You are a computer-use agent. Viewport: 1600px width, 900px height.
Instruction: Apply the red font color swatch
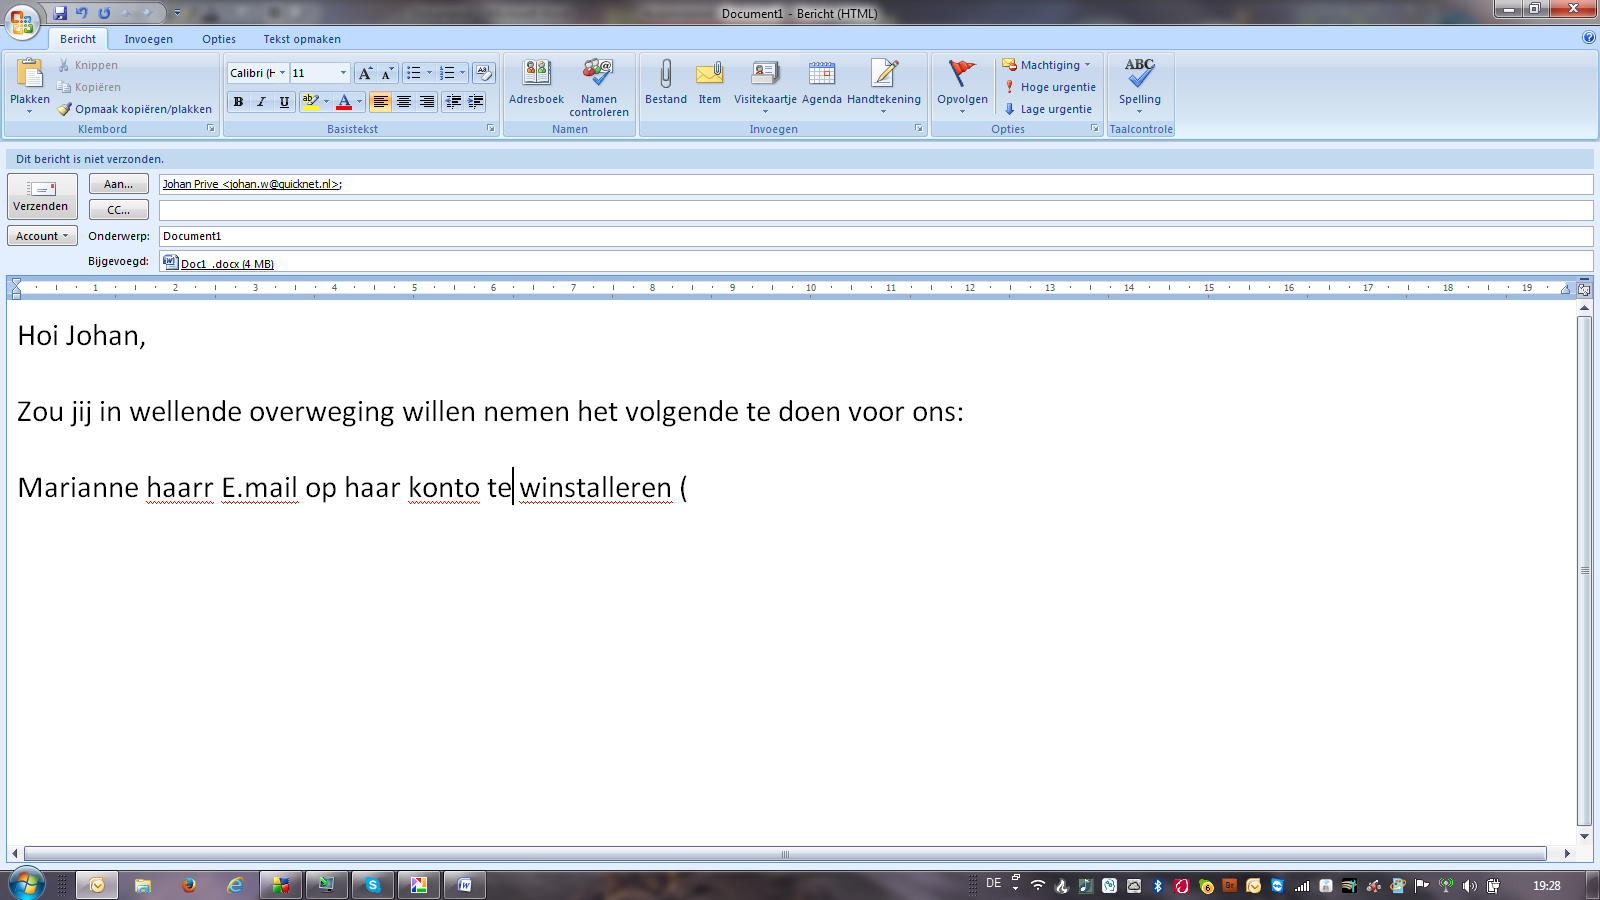tap(344, 102)
